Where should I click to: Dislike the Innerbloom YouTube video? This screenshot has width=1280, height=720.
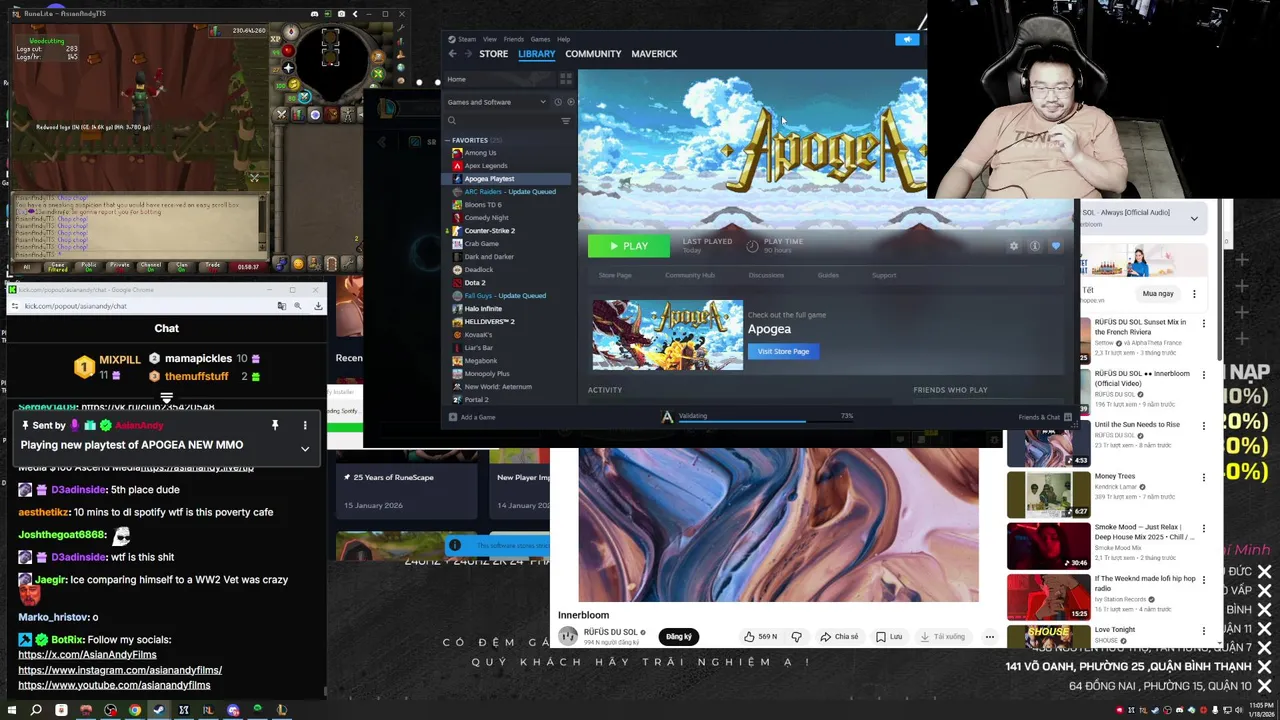click(796, 636)
